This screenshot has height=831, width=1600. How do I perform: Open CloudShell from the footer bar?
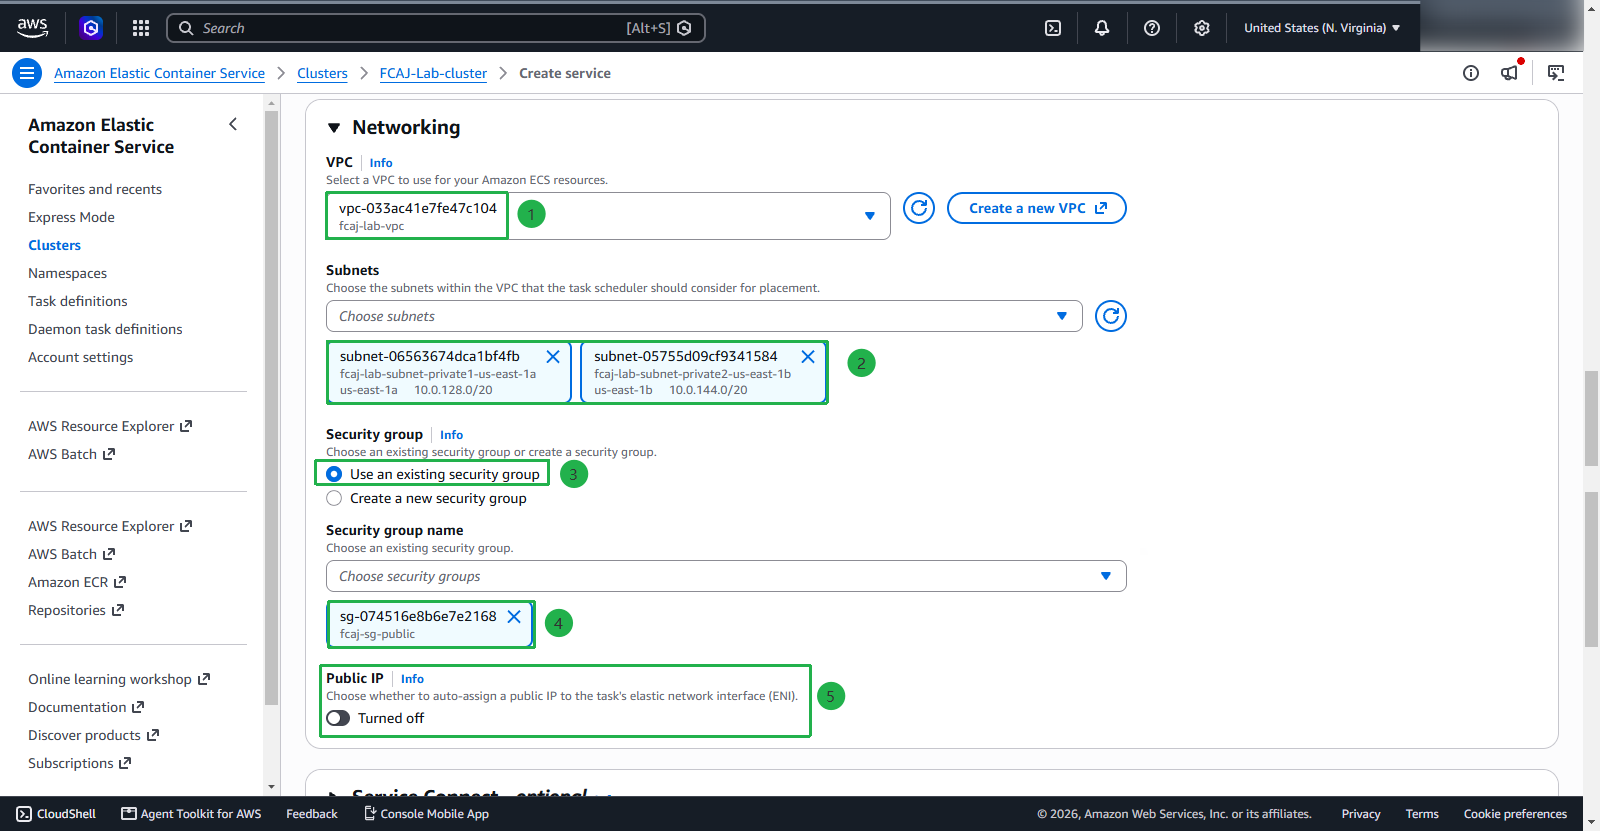(x=57, y=814)
